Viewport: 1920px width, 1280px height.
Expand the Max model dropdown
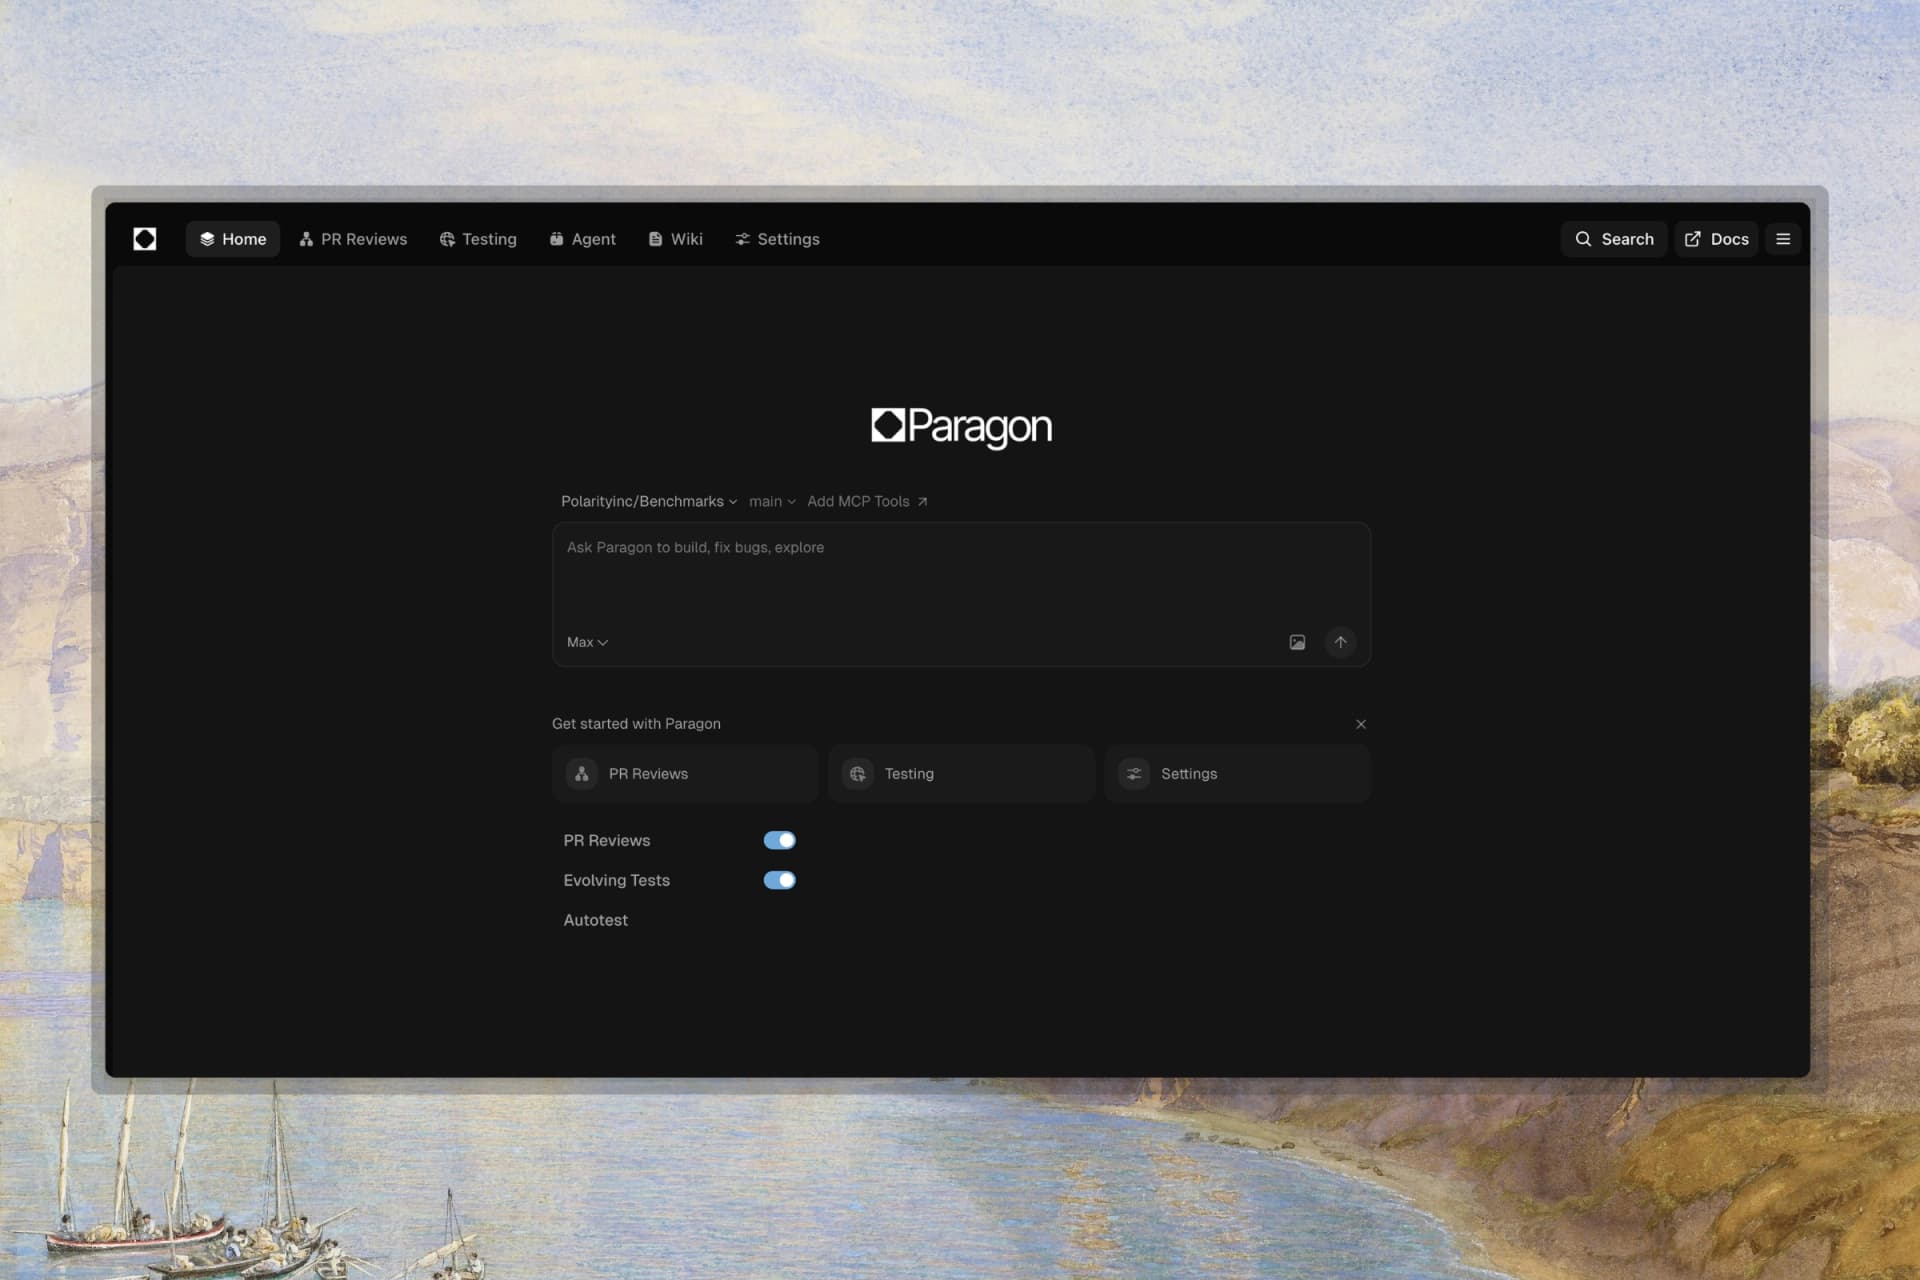point(587,642)
